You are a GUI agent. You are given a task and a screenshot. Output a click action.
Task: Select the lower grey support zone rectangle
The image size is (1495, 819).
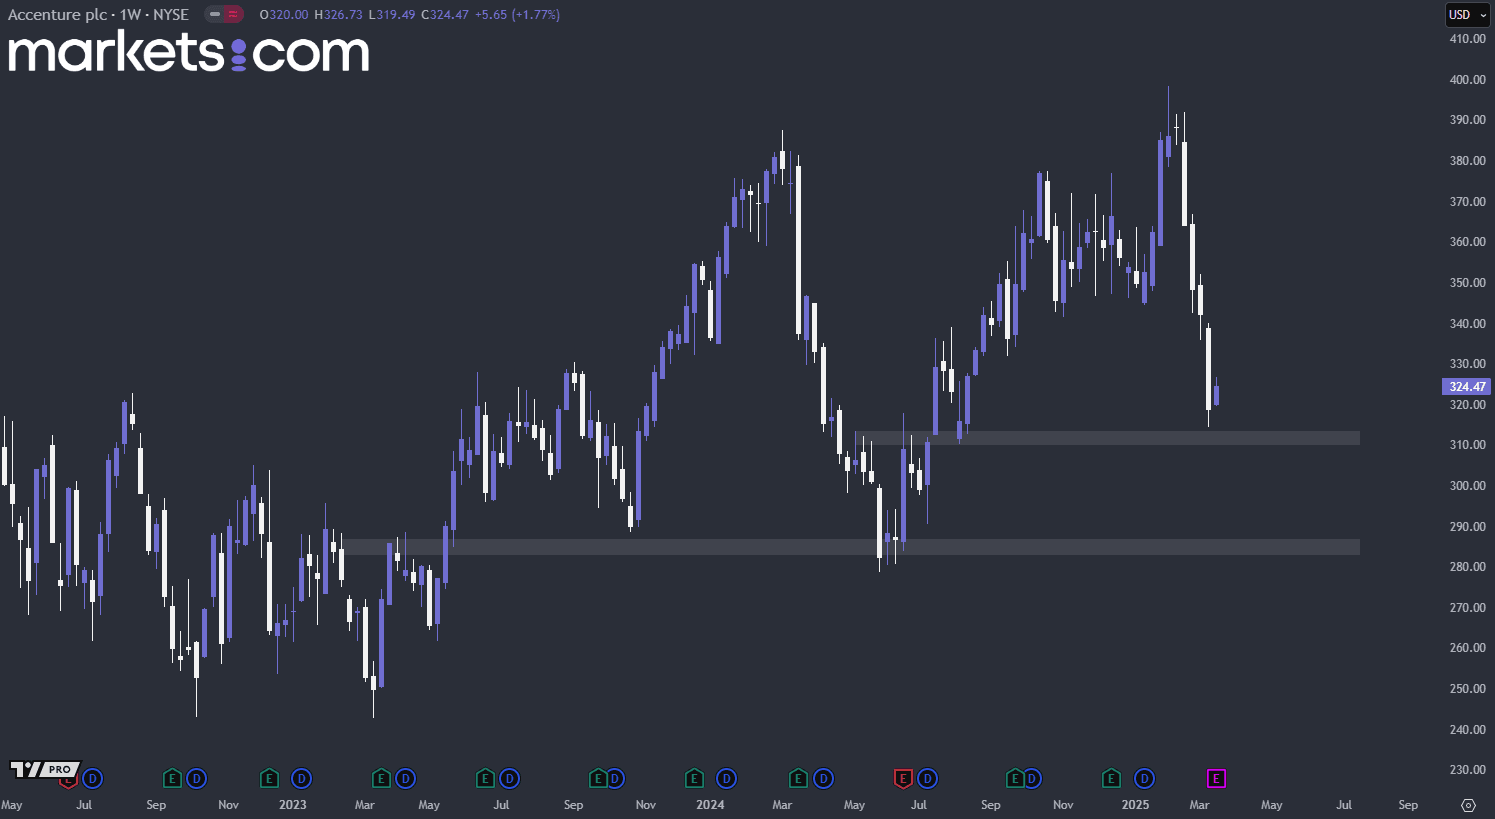pyautogui.click(x=850, y=547)
